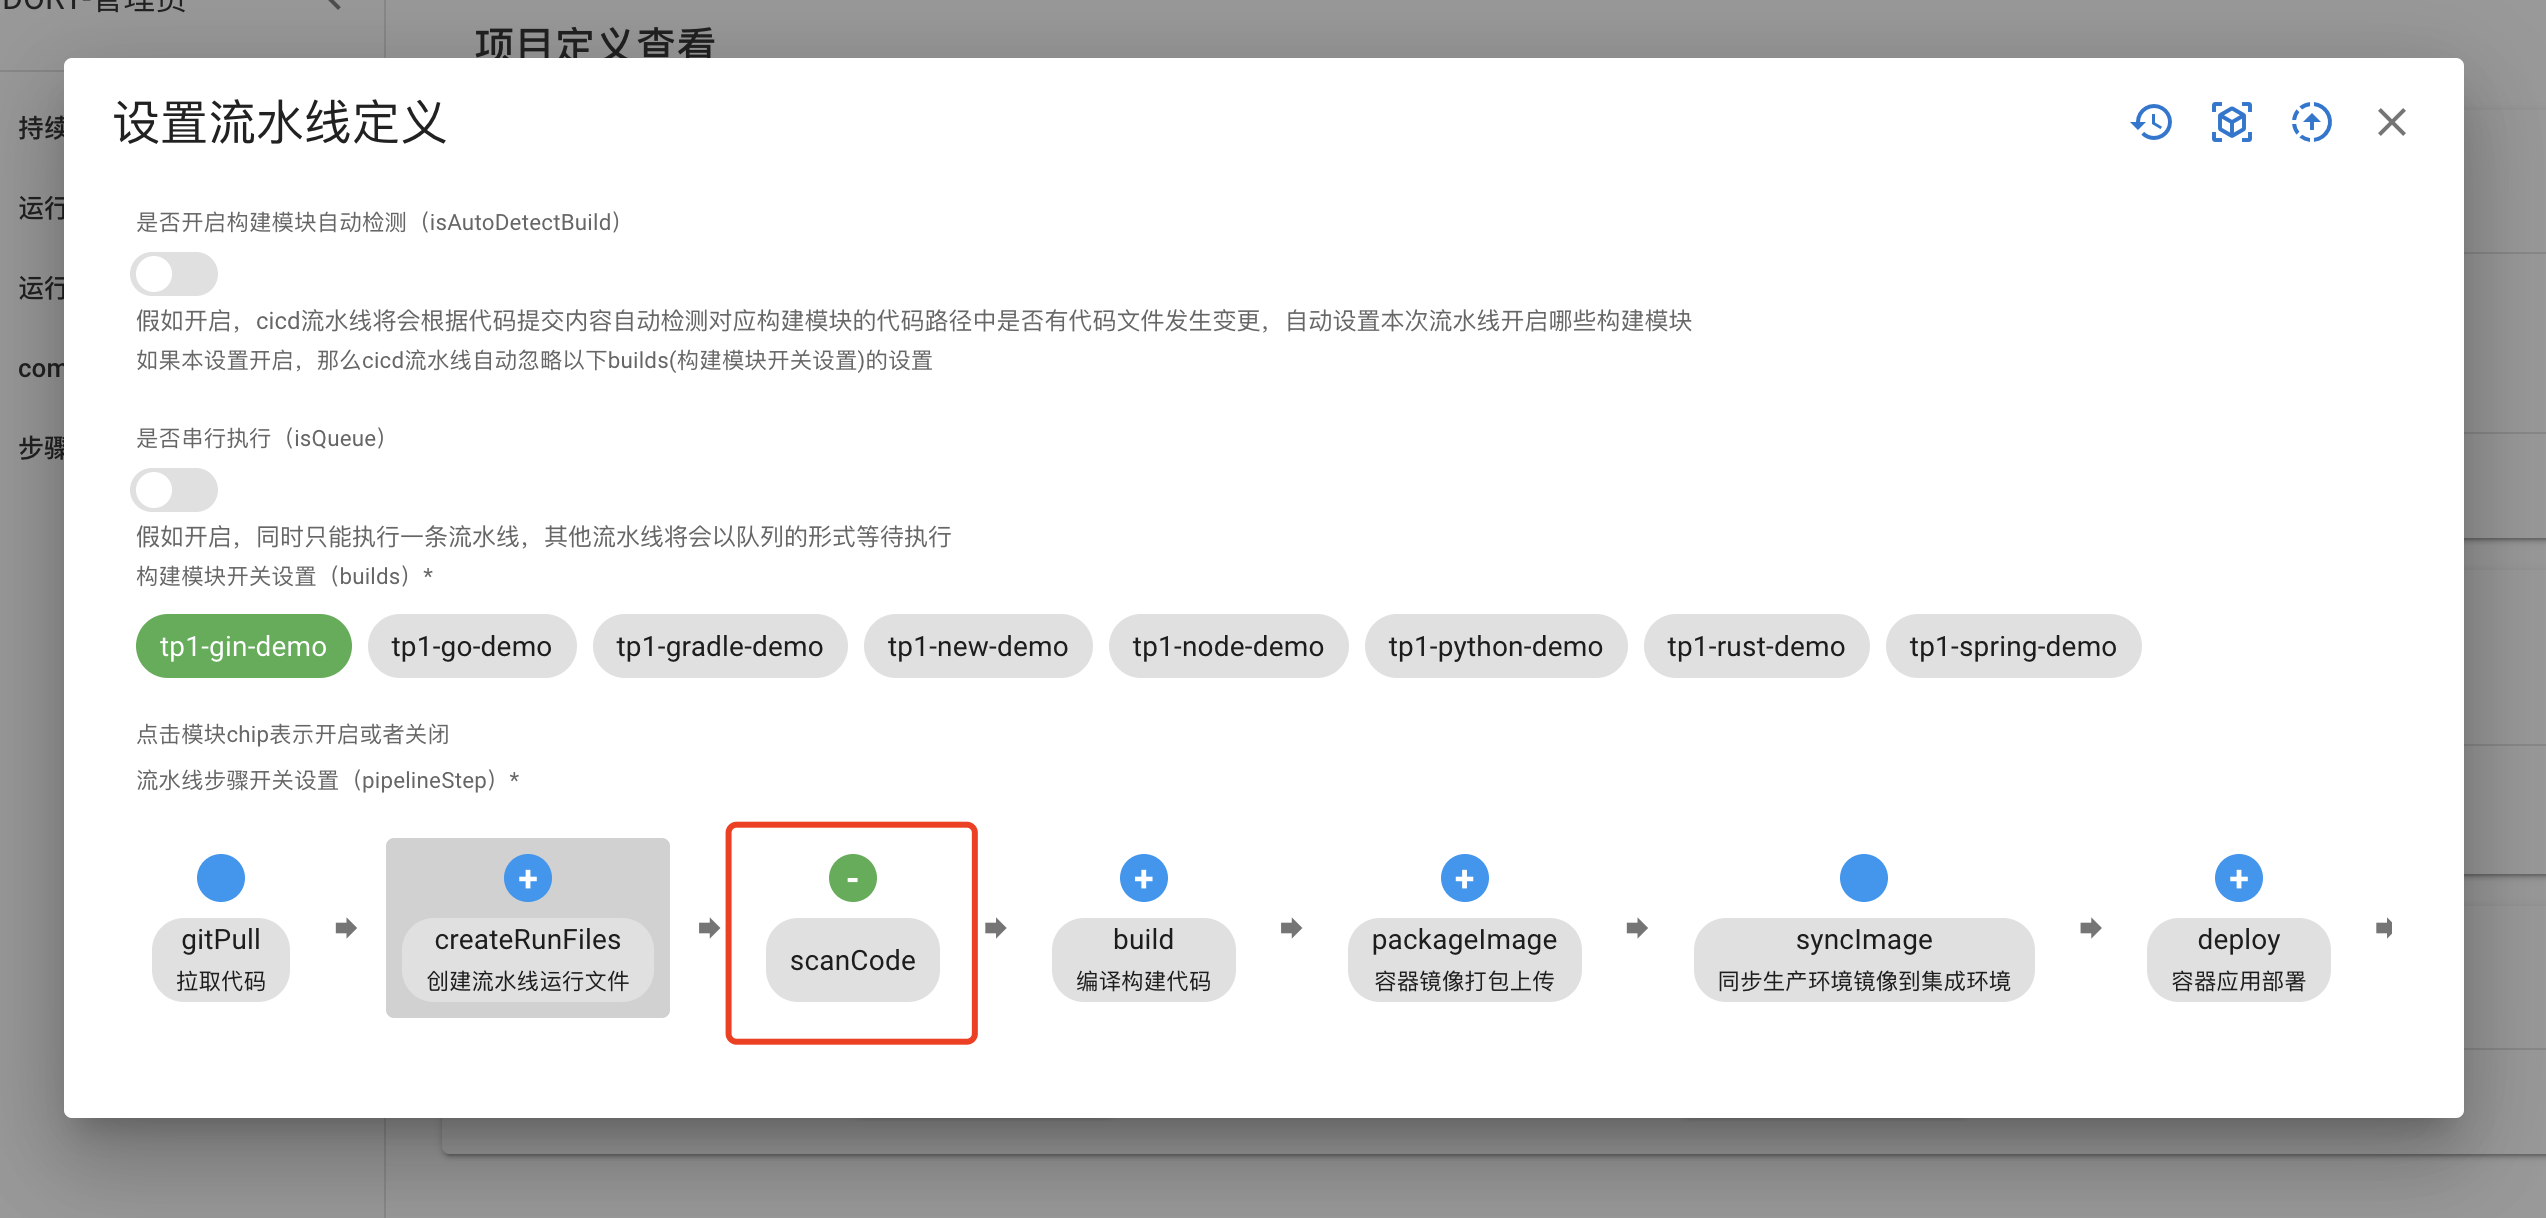Click the blue circle icon above gitPull

pyautogui.click(x=221, y=877)
